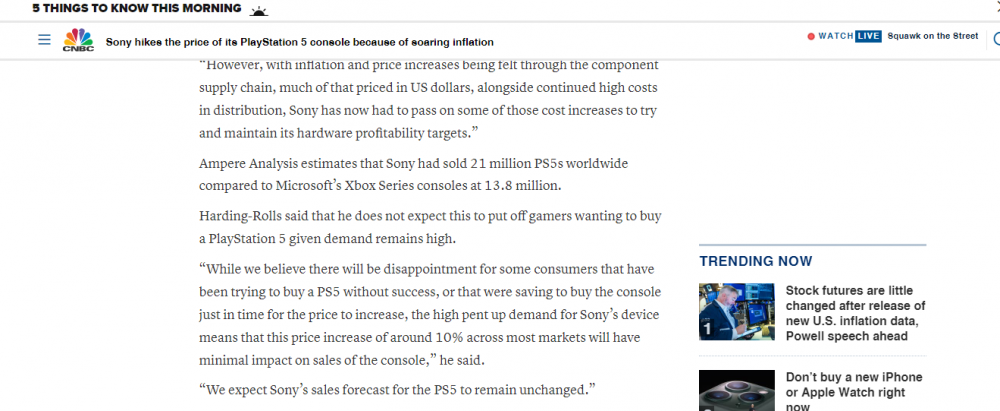Viewport: 1000px width, 411px height.
Task: Open the stock futures story thumbnail
Action: coord(736,311)
